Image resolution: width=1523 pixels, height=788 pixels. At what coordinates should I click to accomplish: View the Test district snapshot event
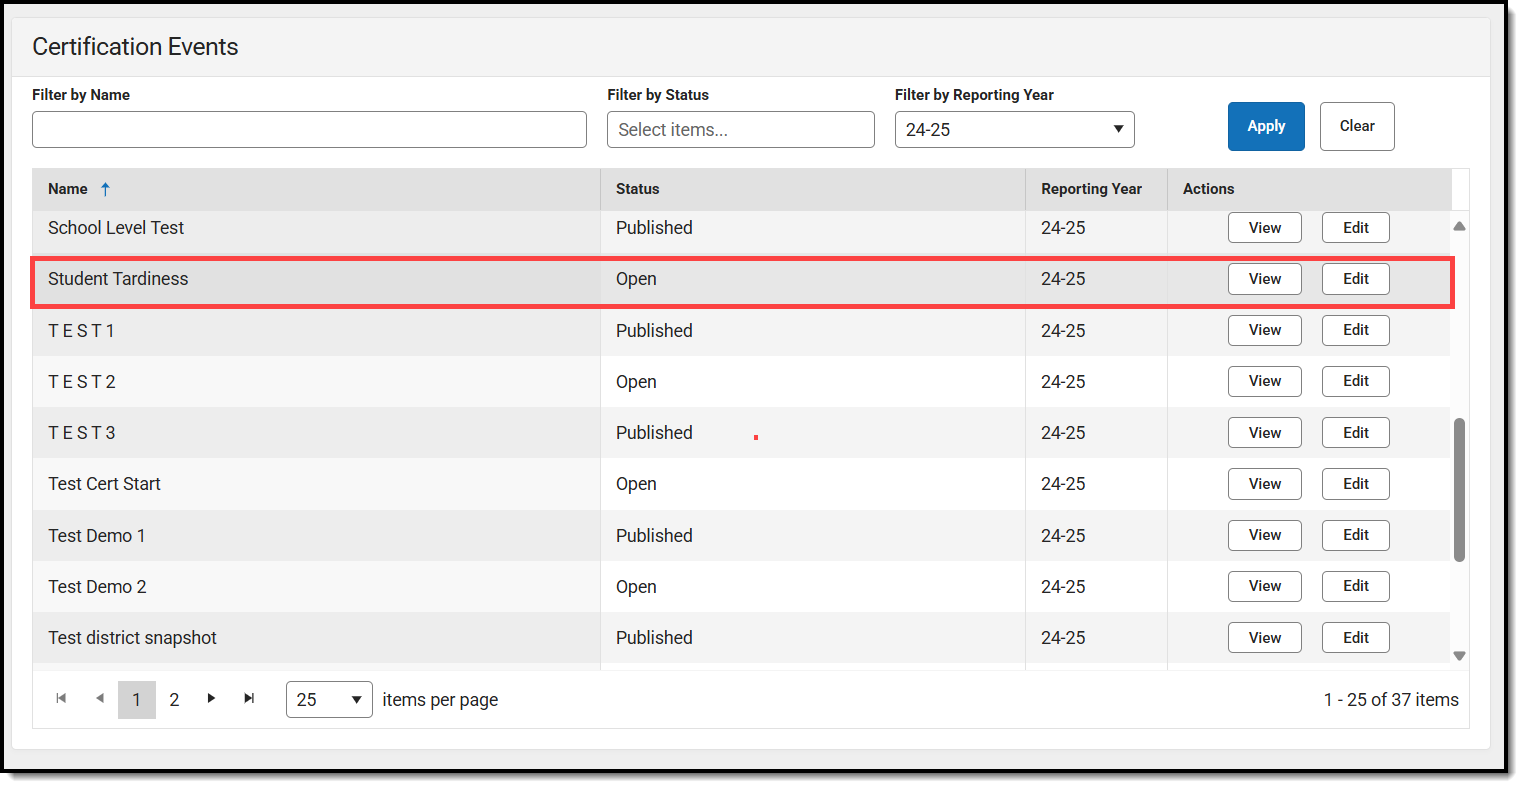(x=1264, y=638)
